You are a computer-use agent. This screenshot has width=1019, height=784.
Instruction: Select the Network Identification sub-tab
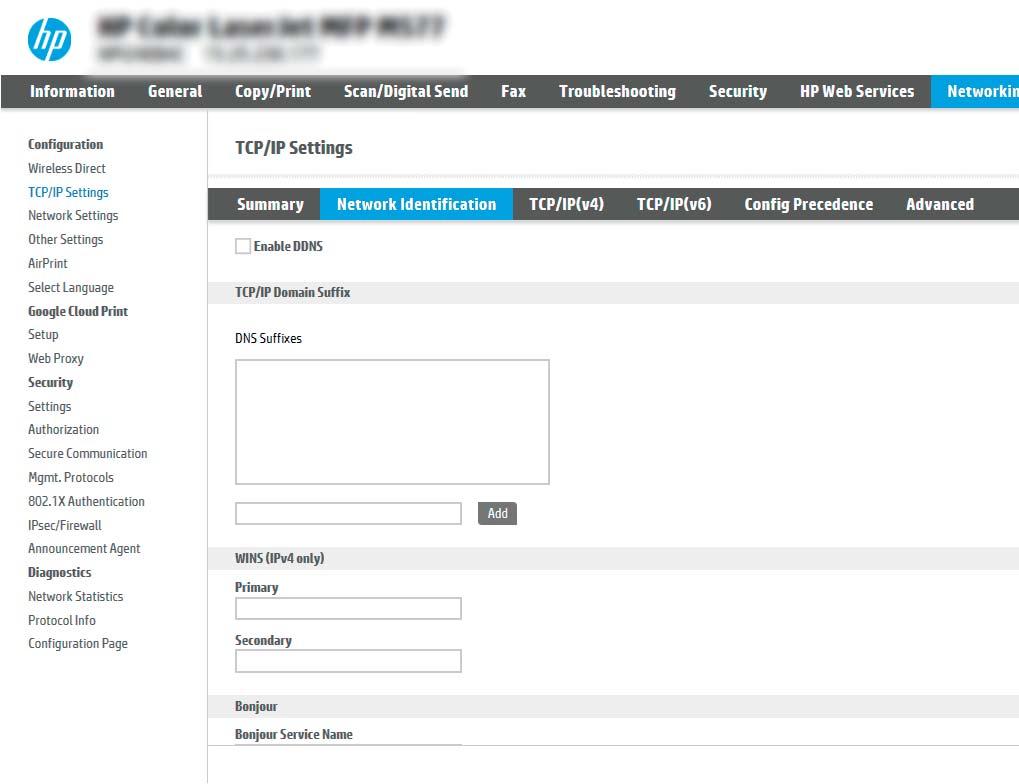(417, 204)
